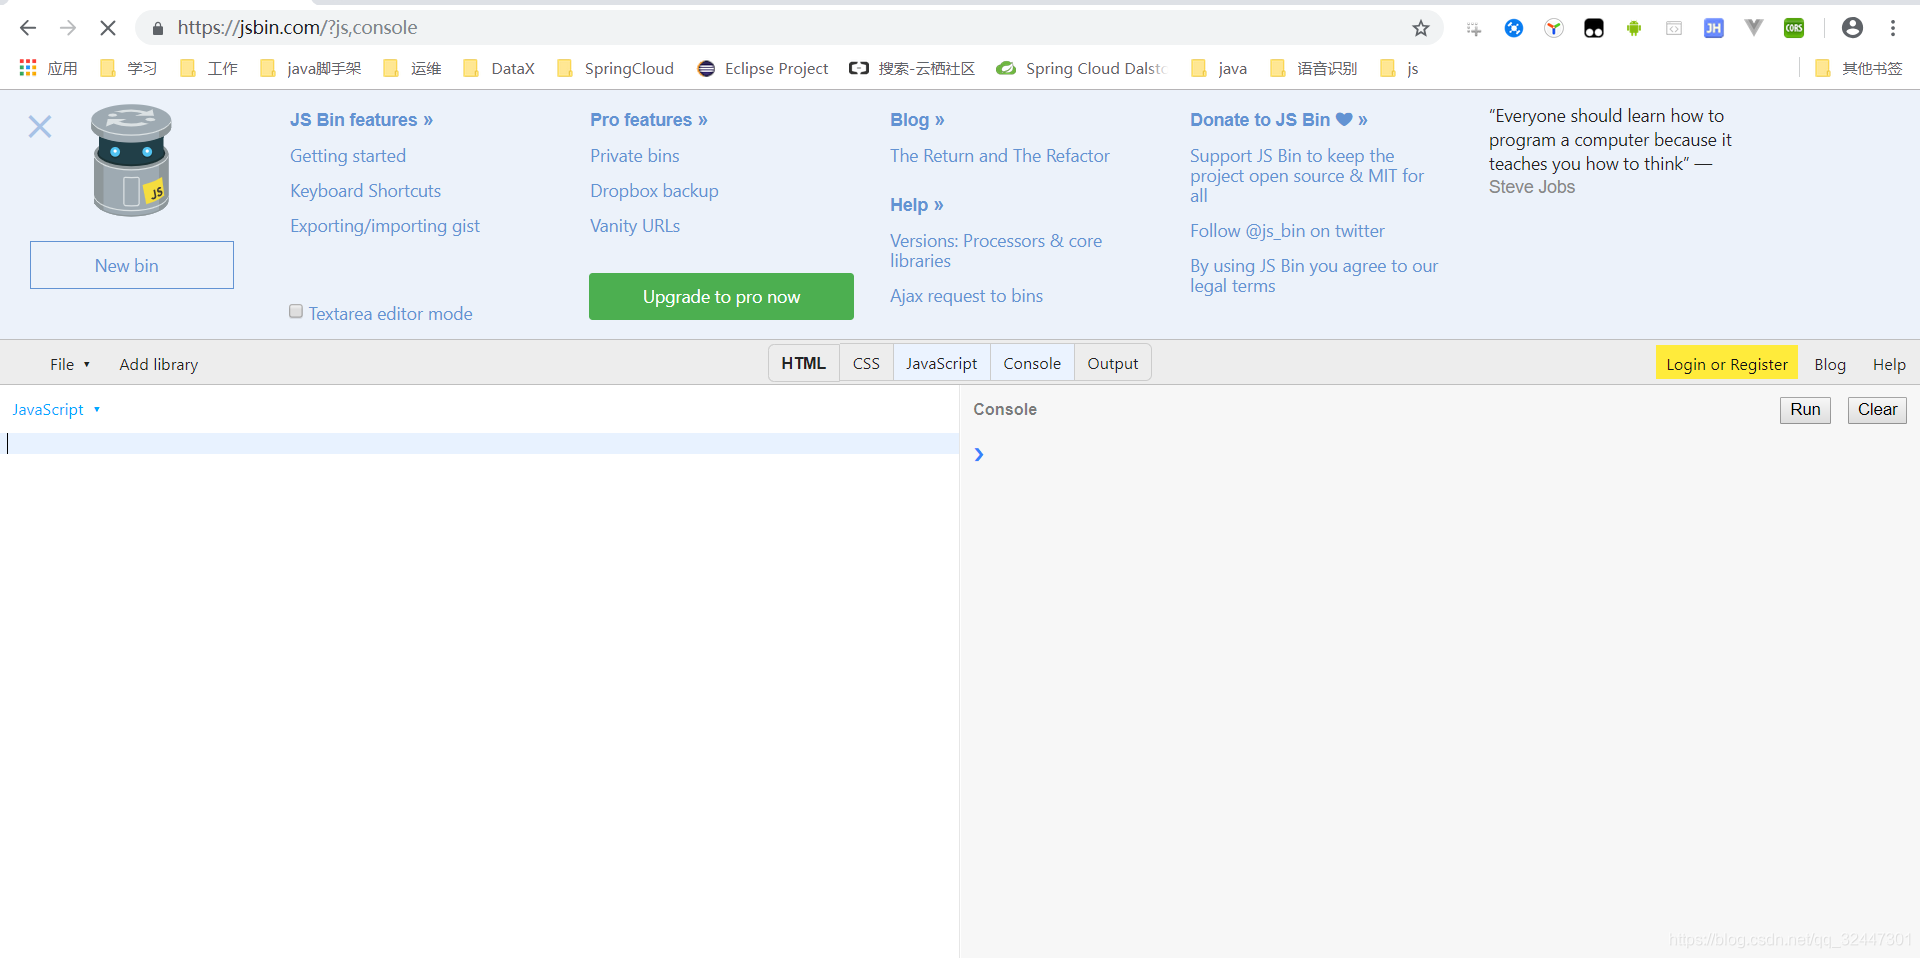Open the Help link in toolbar
The image size is (1920, 958).
[1889, 364]
